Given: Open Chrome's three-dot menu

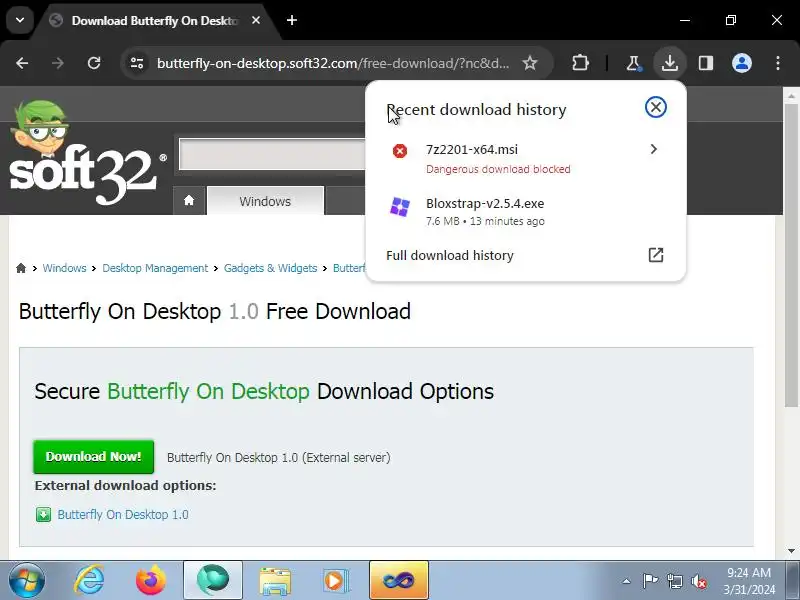Looking at the screenshot, I should pos(778,63).
